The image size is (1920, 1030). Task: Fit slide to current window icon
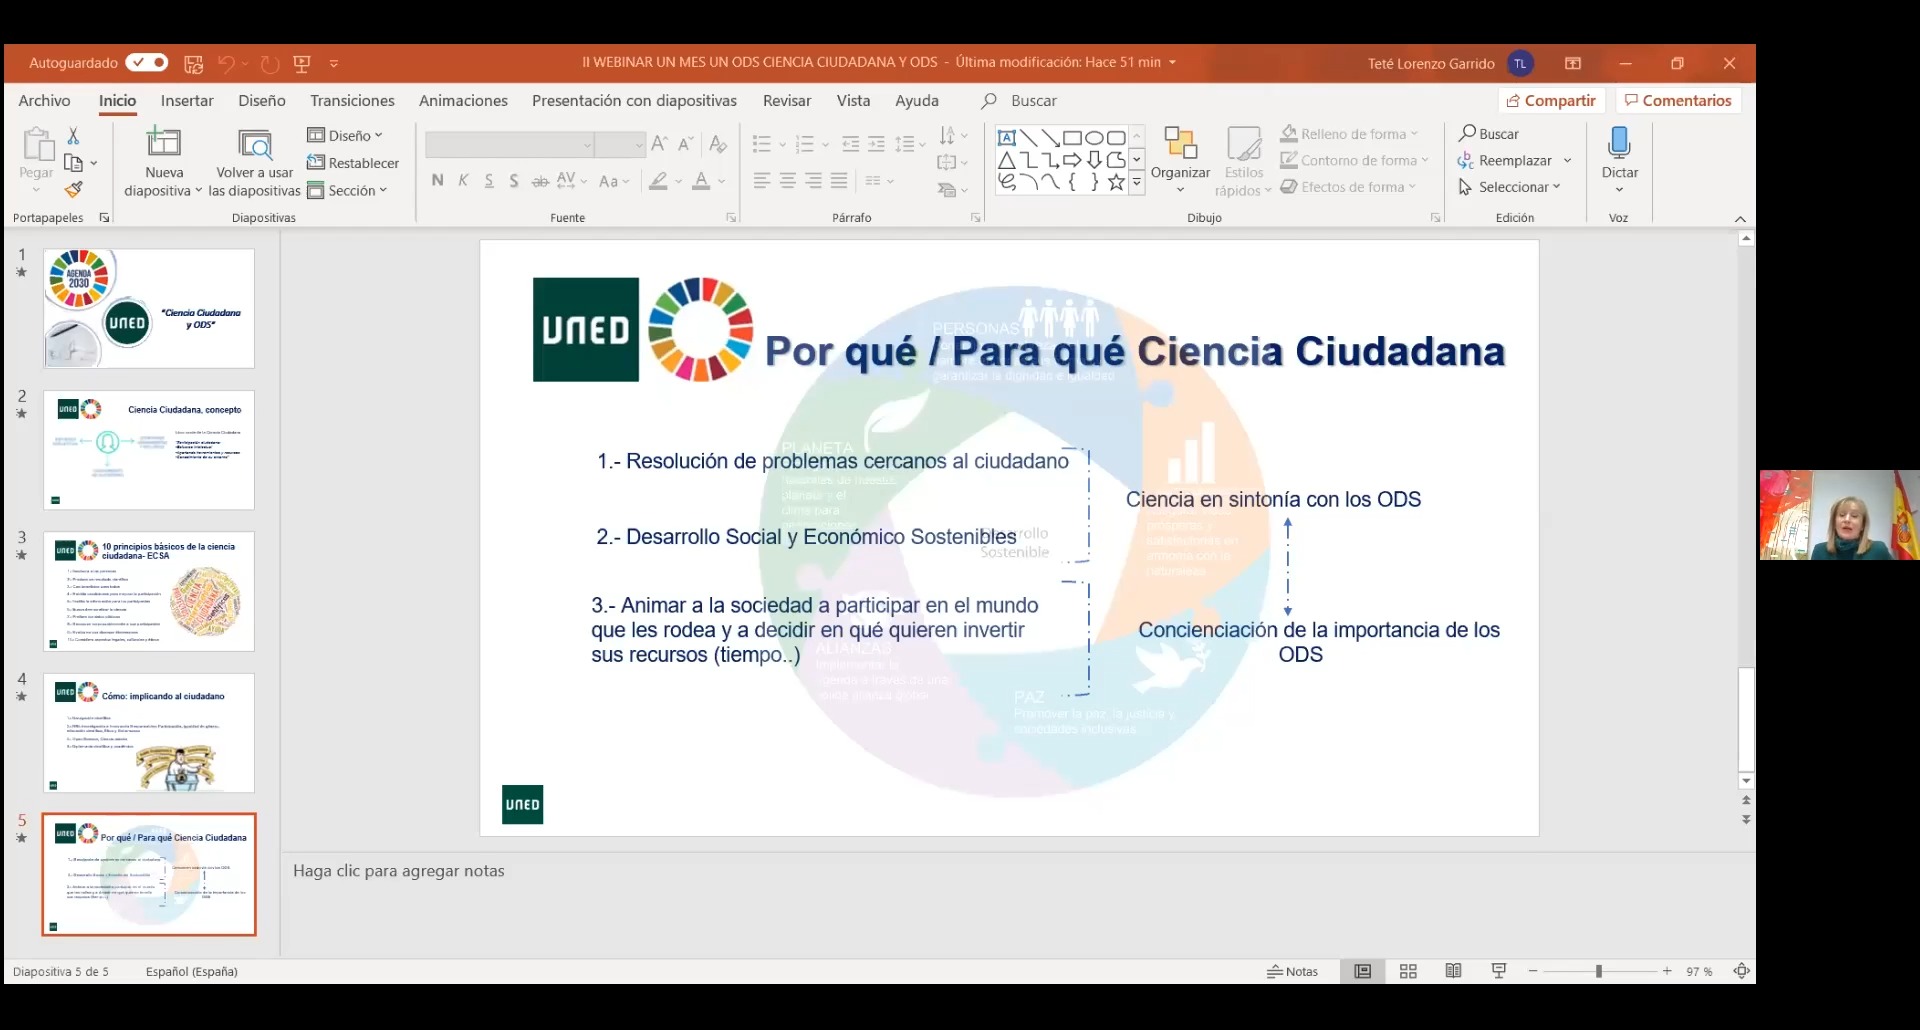click(x=1741, y=971)
